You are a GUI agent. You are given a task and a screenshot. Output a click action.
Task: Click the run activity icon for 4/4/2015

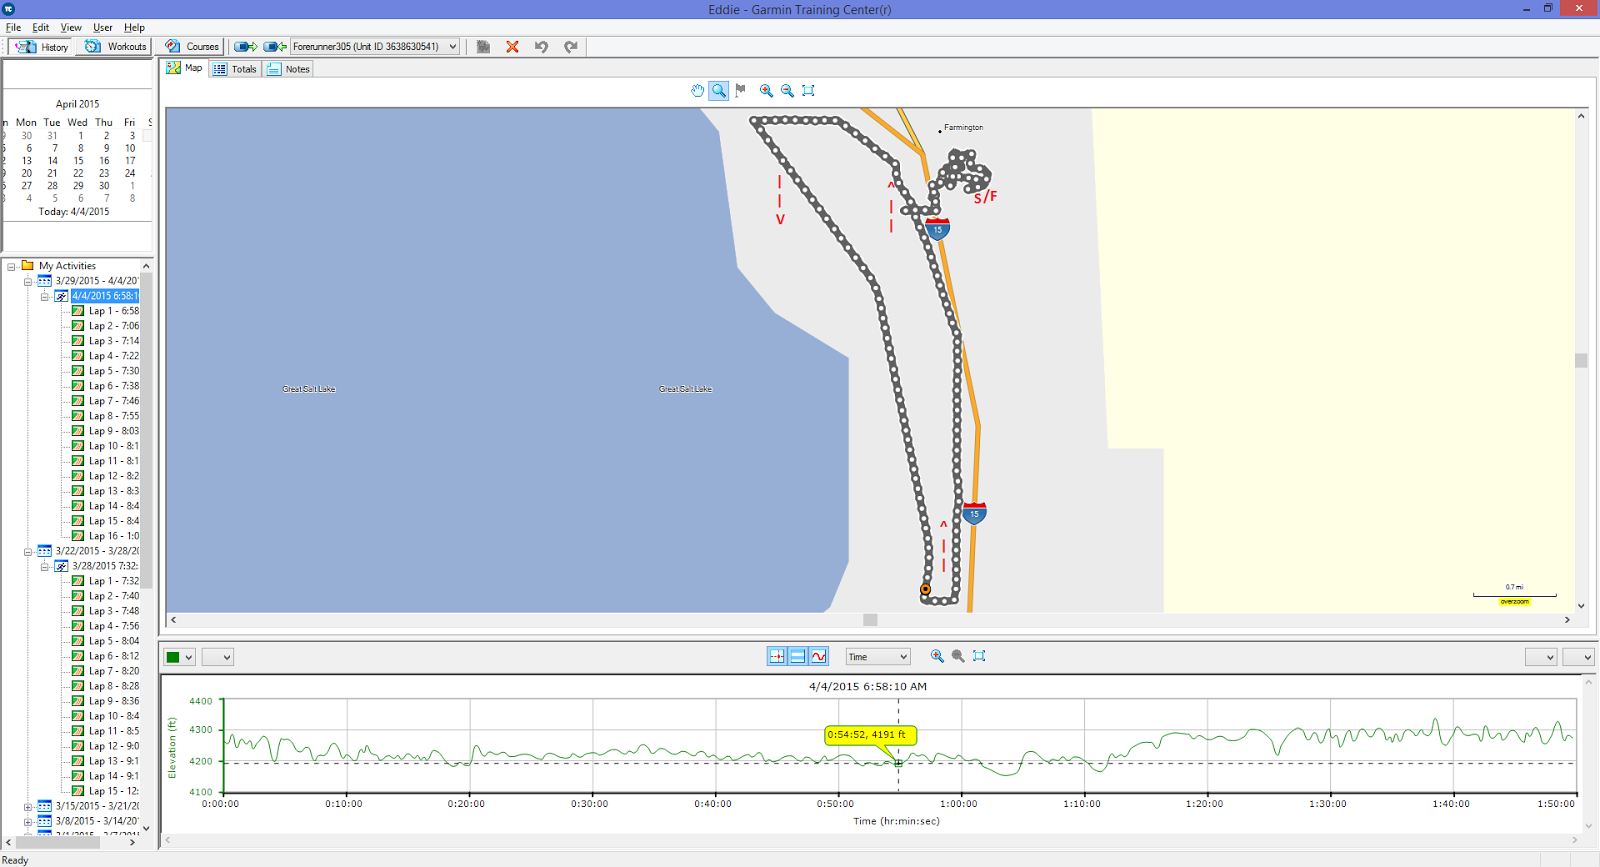(x=61, y=296)
